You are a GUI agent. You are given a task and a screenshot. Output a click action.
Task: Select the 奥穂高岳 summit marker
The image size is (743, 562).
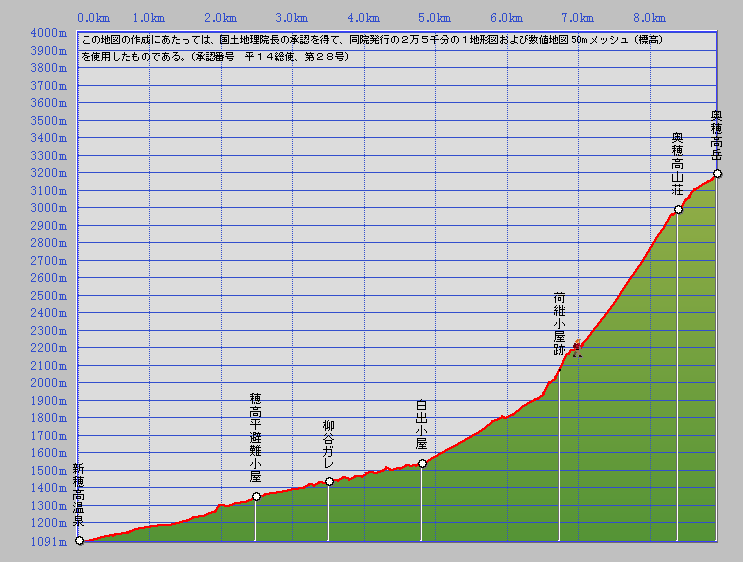coord(717,174)
